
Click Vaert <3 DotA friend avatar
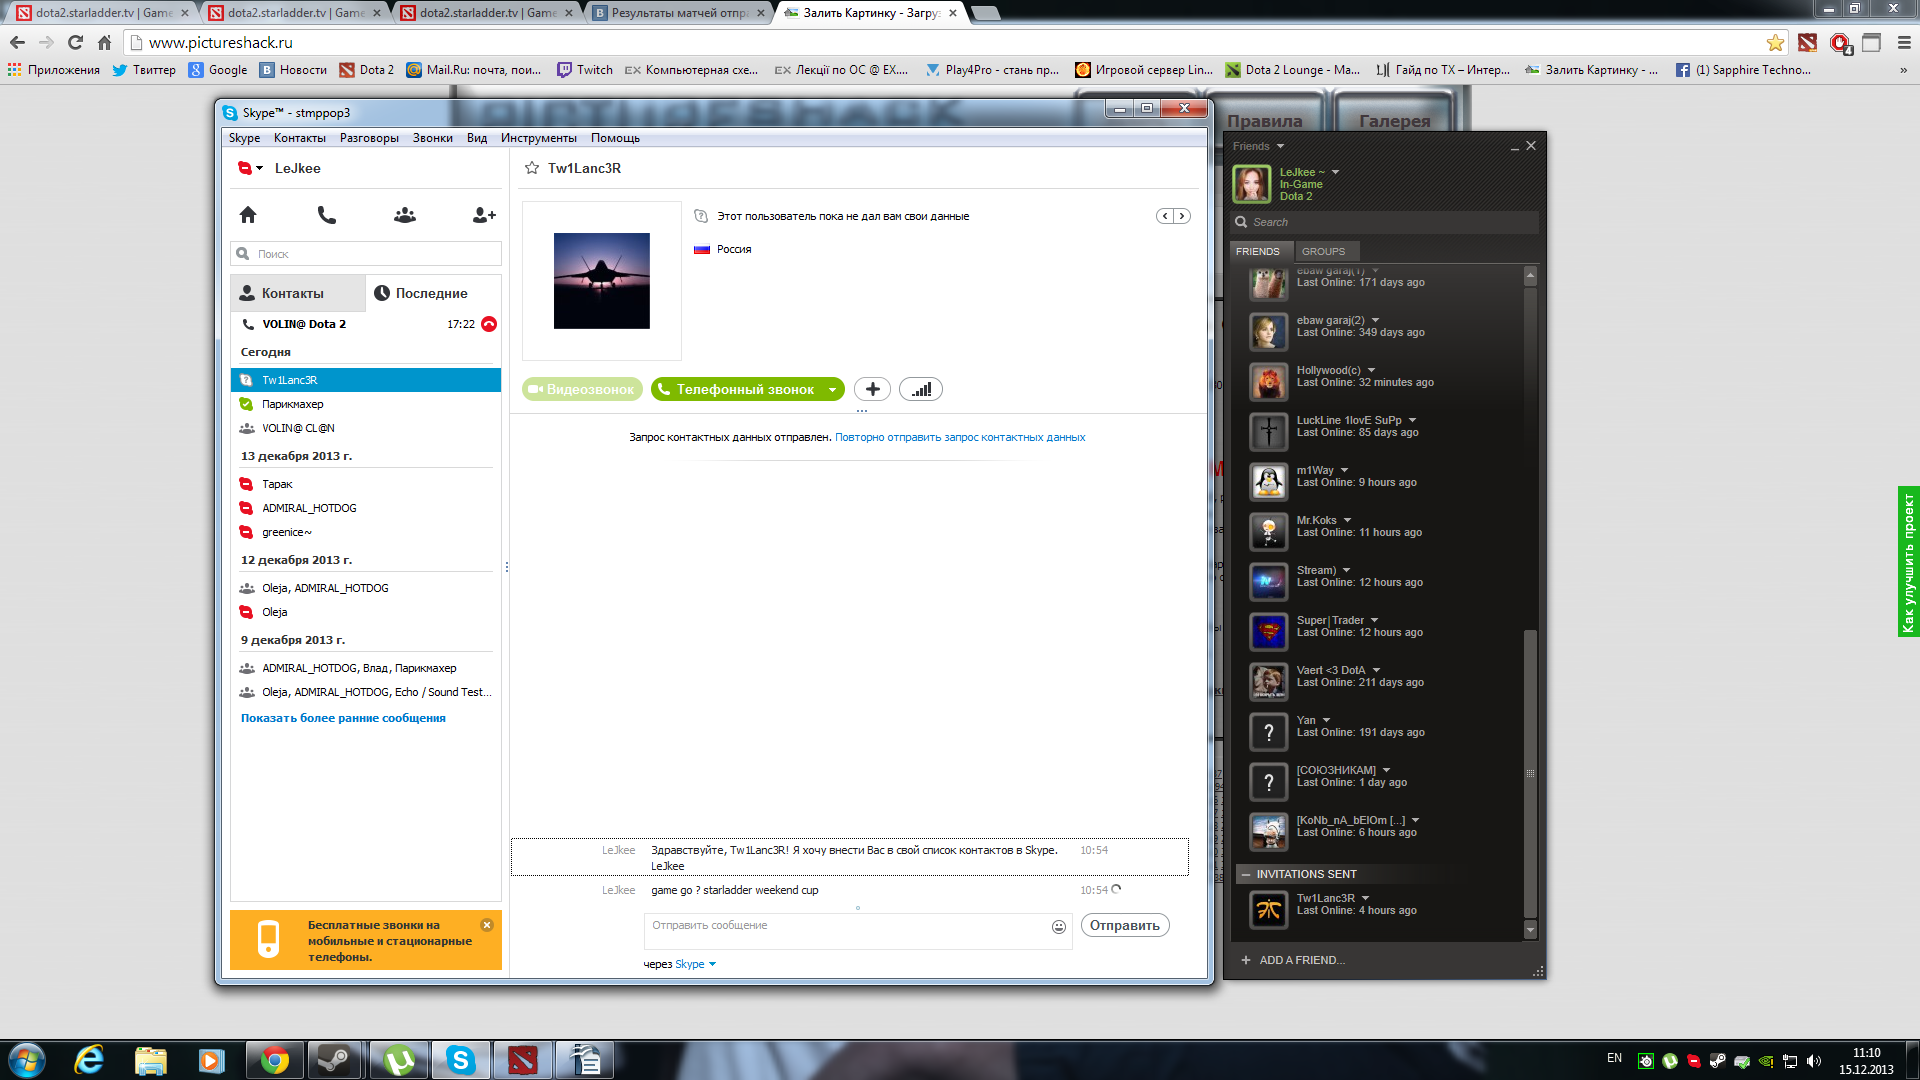pyautogui.click(x=1269, y=681)
